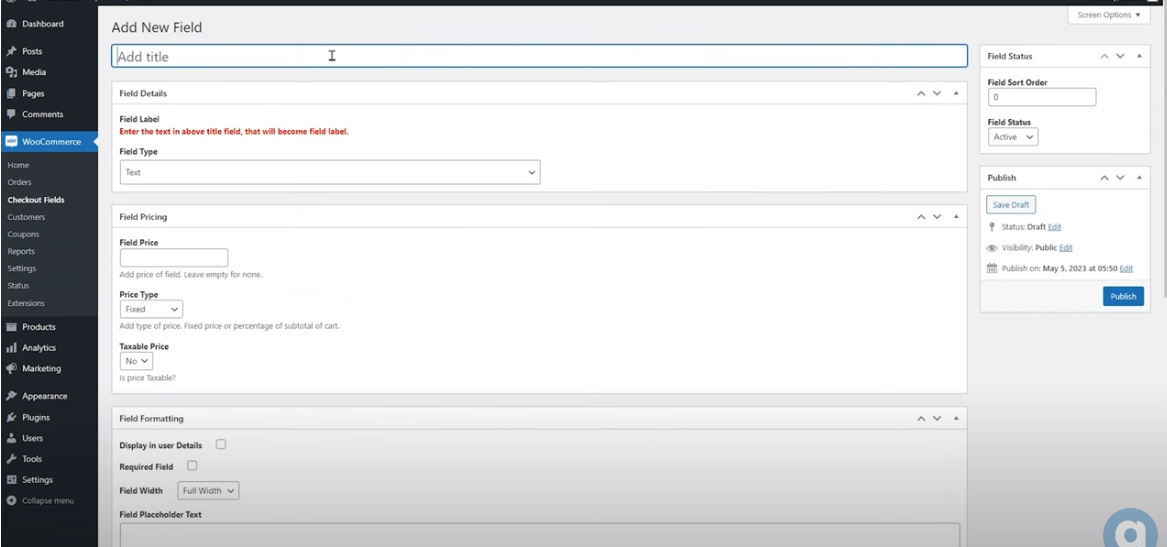The height and width of the screenshot is (547, 1167).
Task: Move Field Details panel down
Action: (x=937, y=94)
